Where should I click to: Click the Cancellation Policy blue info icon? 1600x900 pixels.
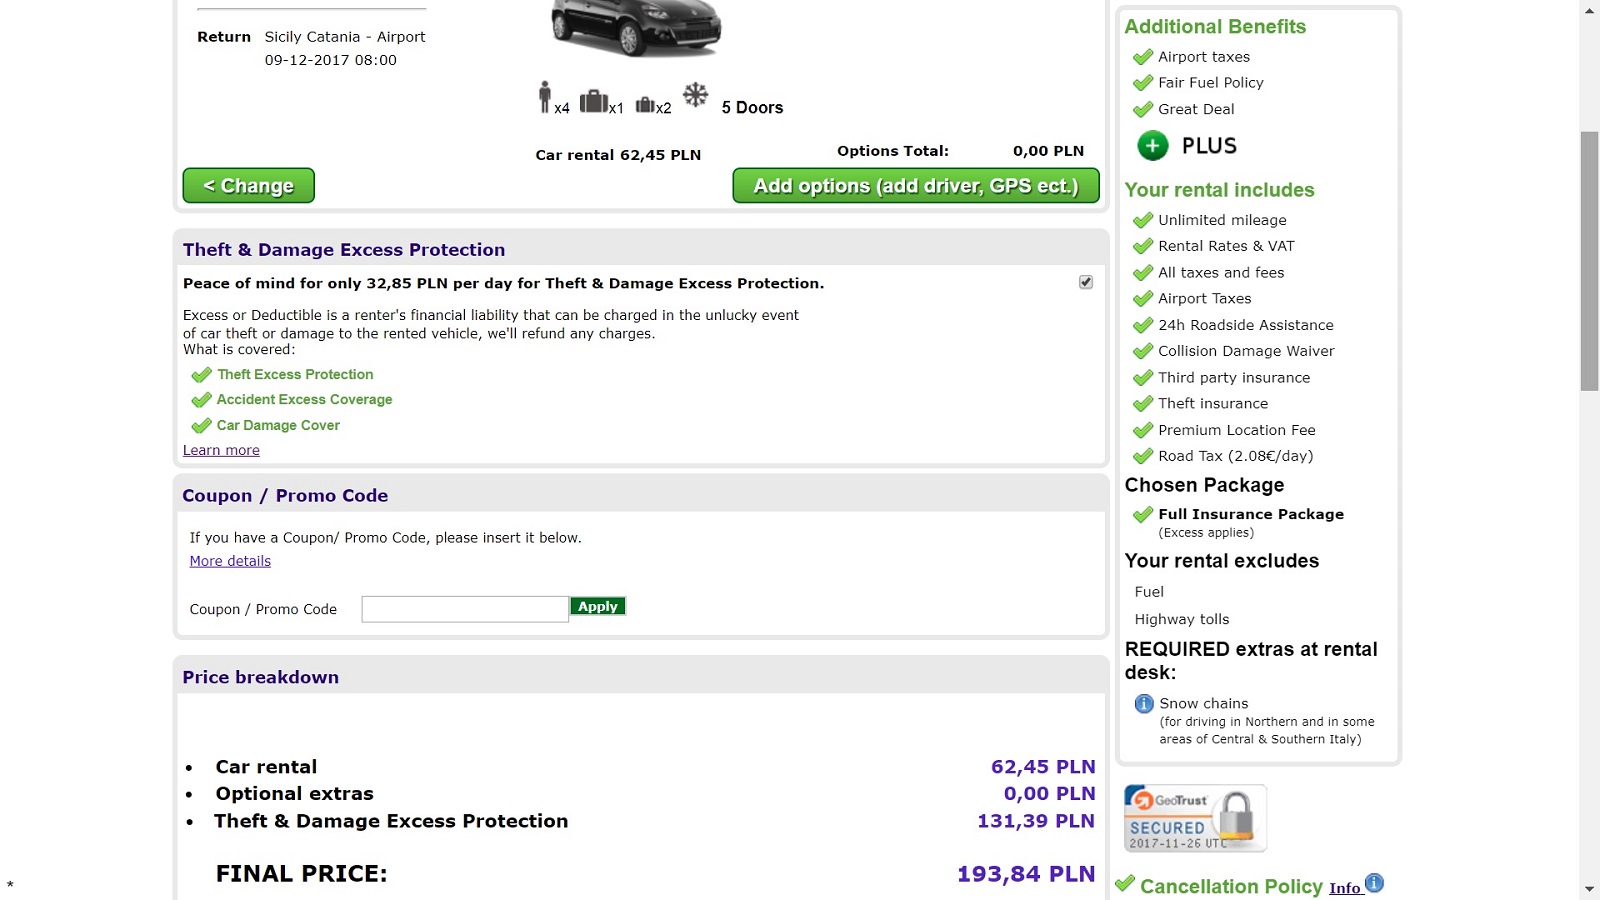click(x=1374, y=882)
